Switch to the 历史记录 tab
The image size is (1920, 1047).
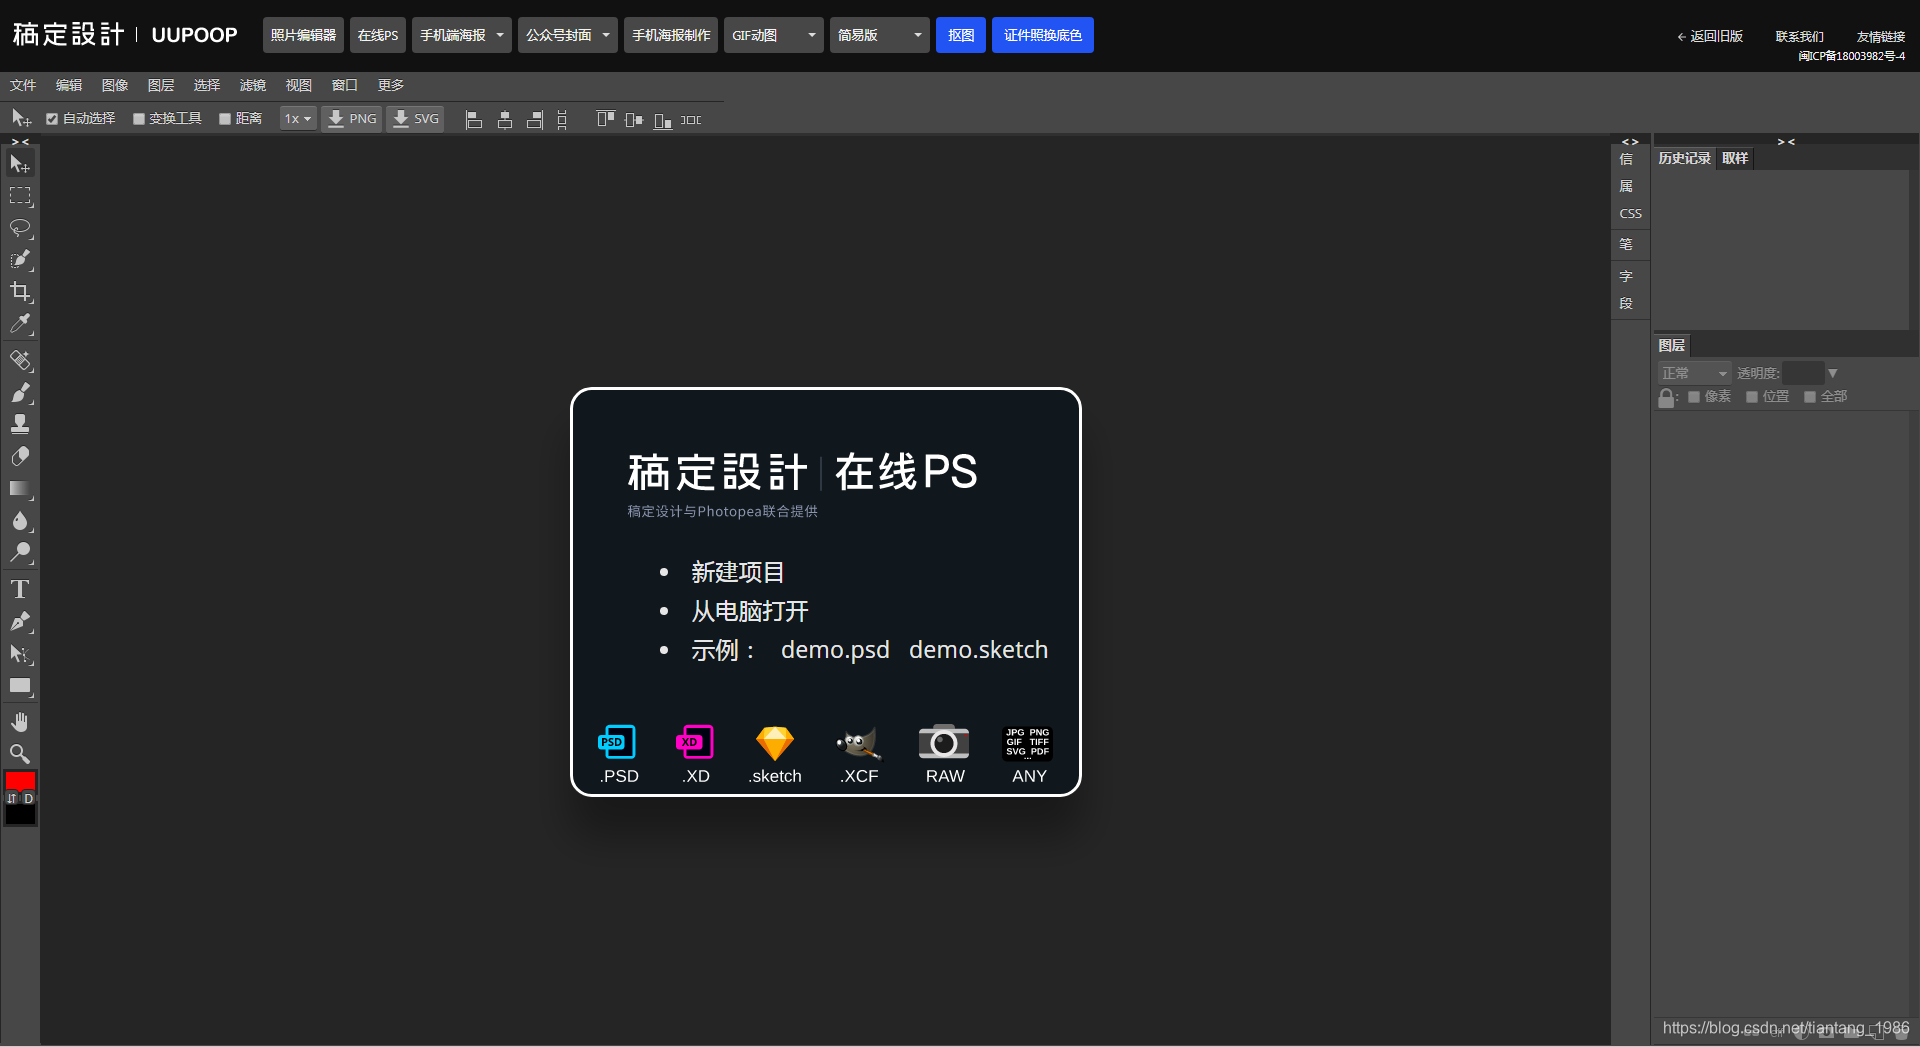1685,158
